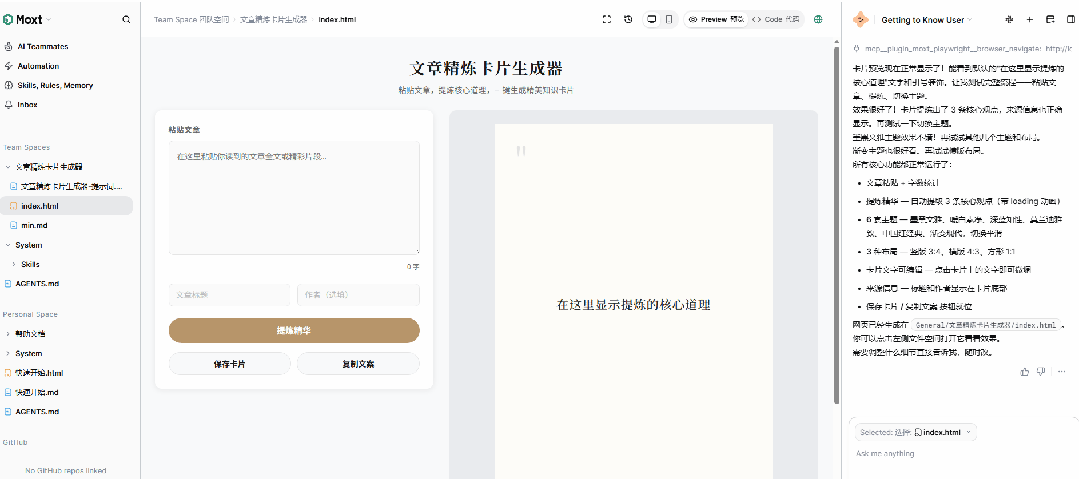Screen dimensions: 1079x479
Task: Click the fullscreen icon in preview toolbar
Action: (607, 20)
